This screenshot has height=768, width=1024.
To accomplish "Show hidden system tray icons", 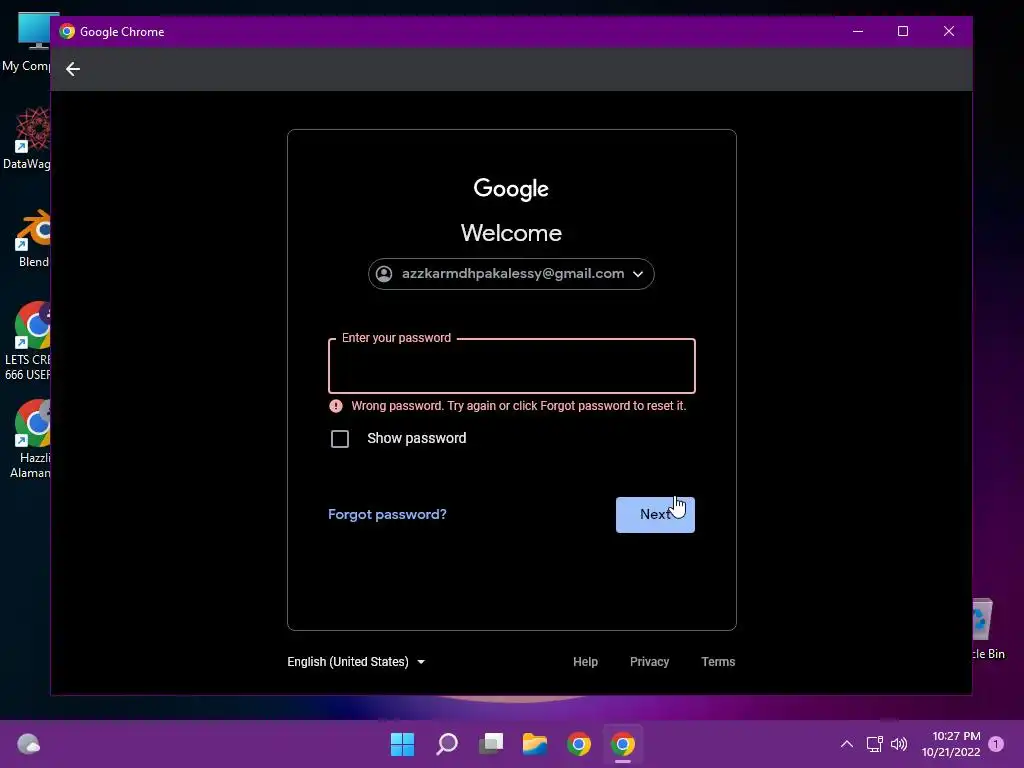I will [846, 744].
